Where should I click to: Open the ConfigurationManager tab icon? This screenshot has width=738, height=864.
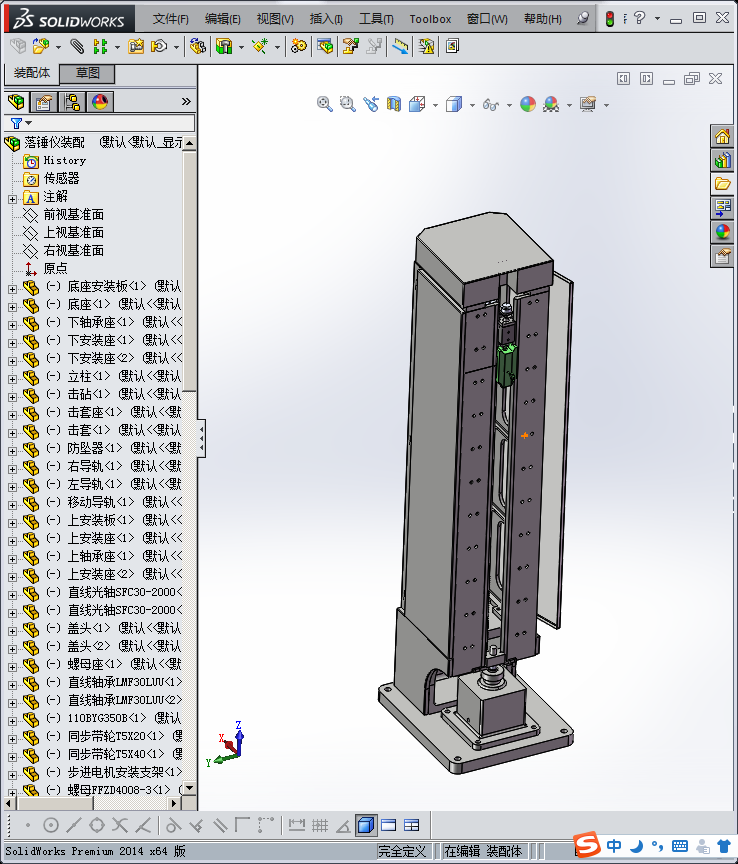click(x=72, y=102)
